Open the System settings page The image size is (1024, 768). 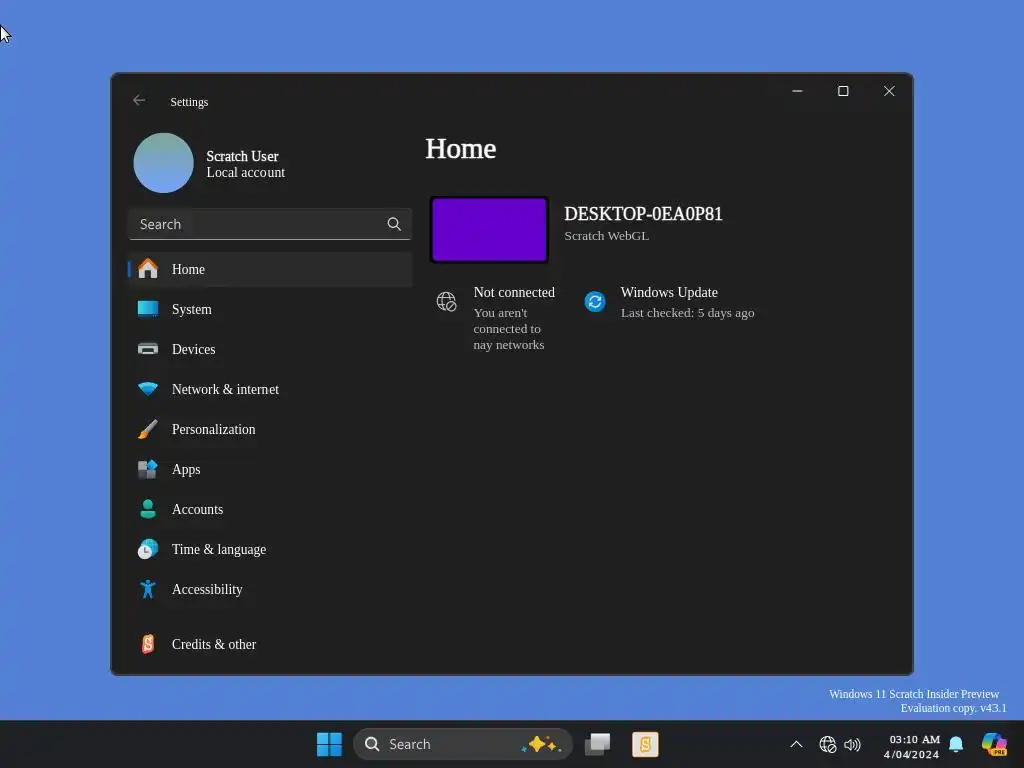tap(270, 309)
